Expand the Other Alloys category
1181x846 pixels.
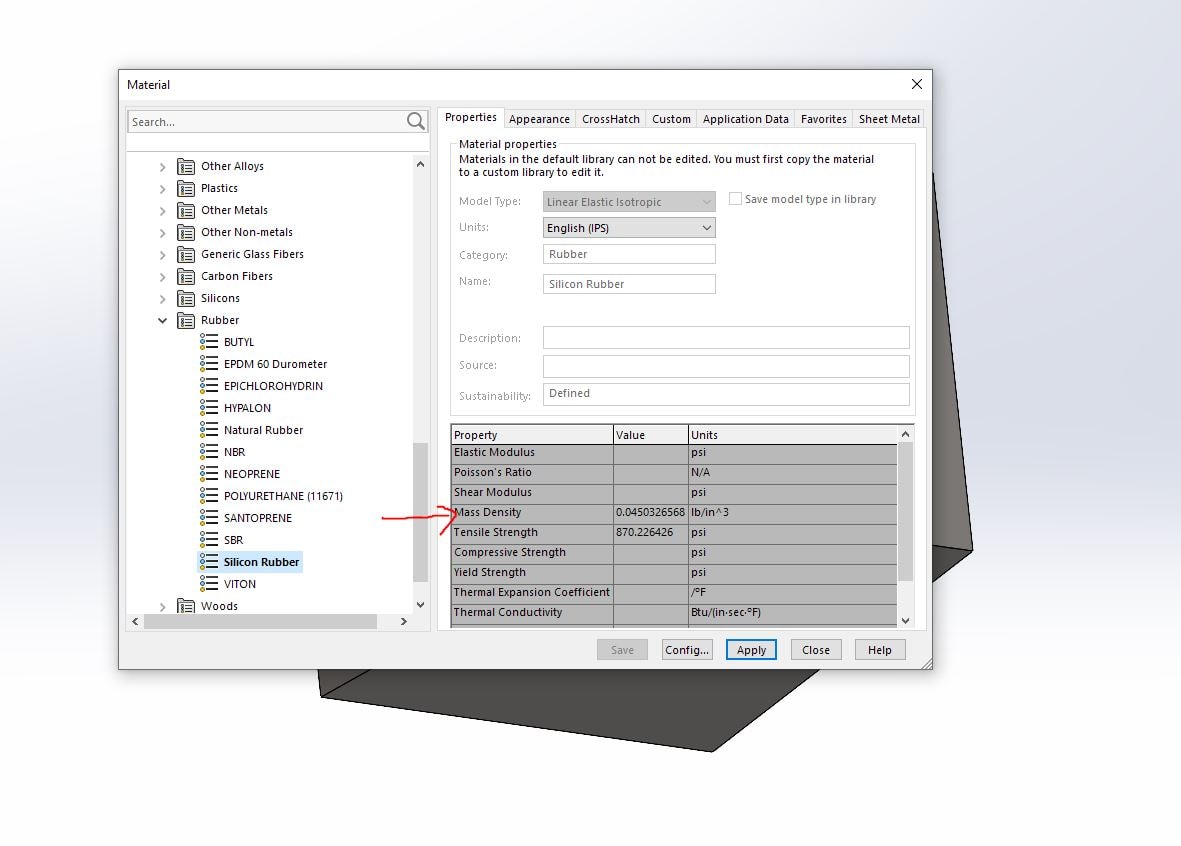162,166
